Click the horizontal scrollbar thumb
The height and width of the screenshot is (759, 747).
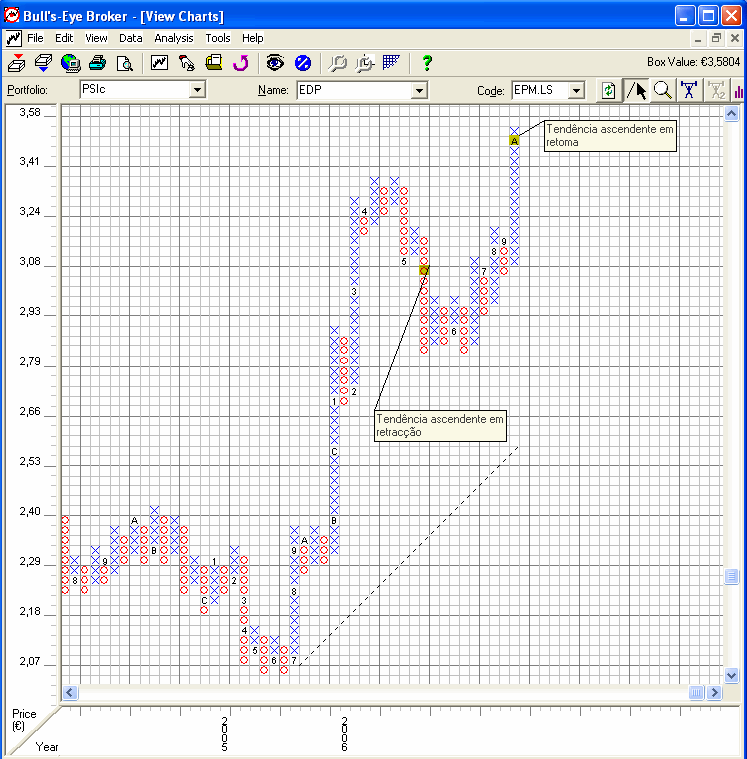pos(696,693)
